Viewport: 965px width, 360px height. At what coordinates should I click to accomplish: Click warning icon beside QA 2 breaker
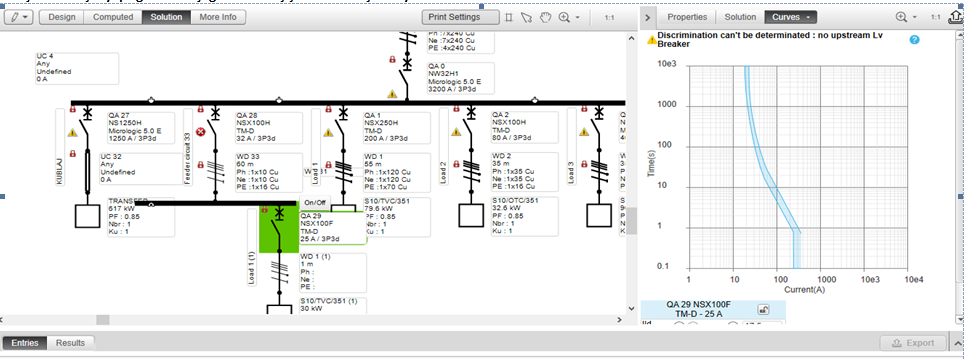tap(456, 132)
